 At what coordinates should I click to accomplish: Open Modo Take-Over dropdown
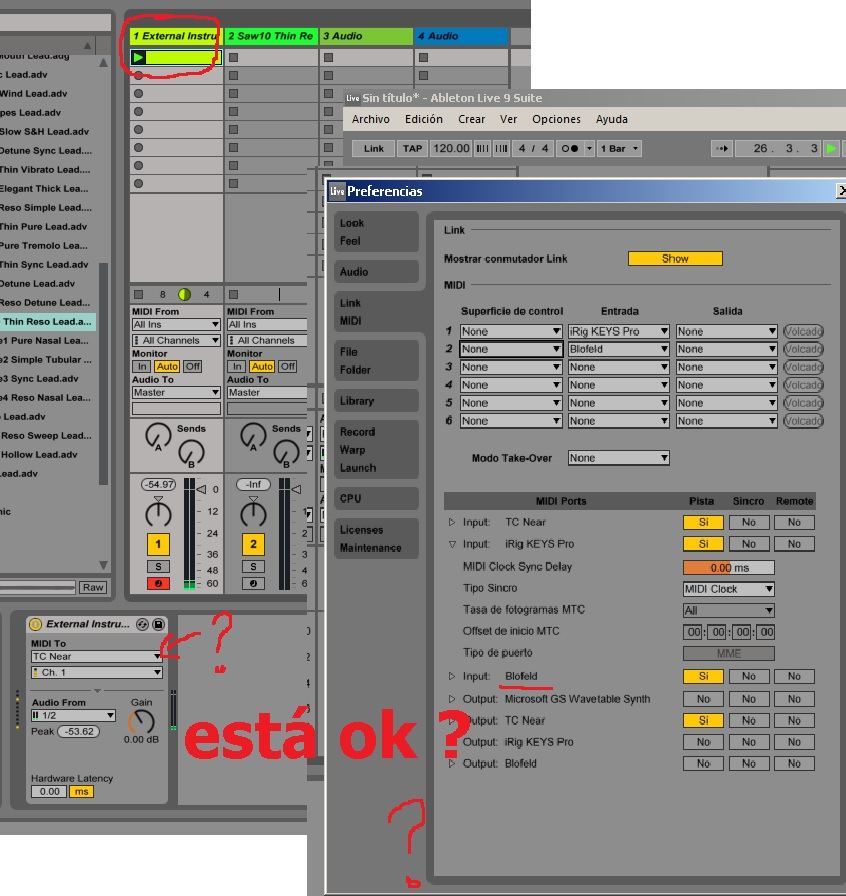(618, 458)
